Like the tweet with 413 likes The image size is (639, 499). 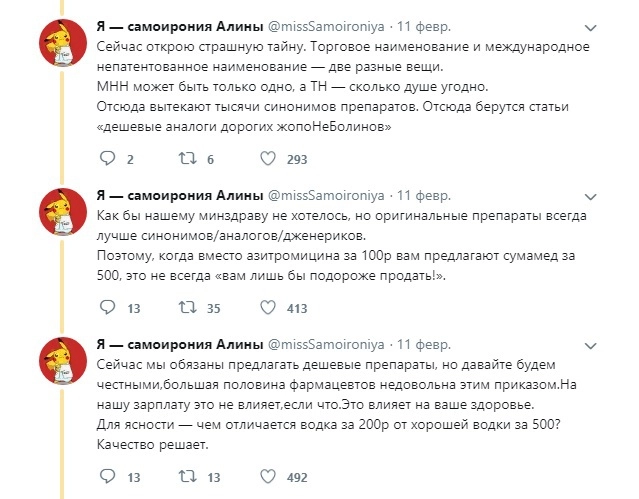pyautogui.click(x=267, y=309)
